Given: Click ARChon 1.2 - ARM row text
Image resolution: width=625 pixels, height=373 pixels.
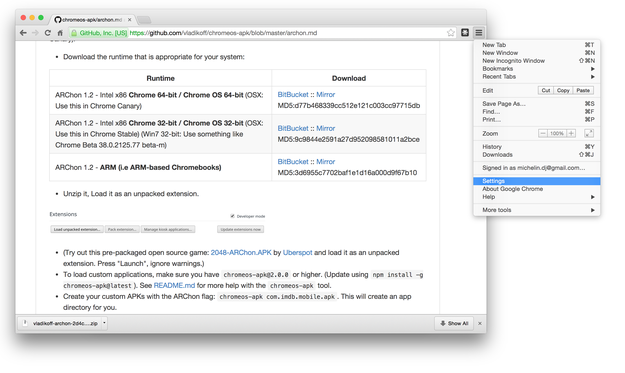Looking at the screenshot, I should tap(138, 167).
